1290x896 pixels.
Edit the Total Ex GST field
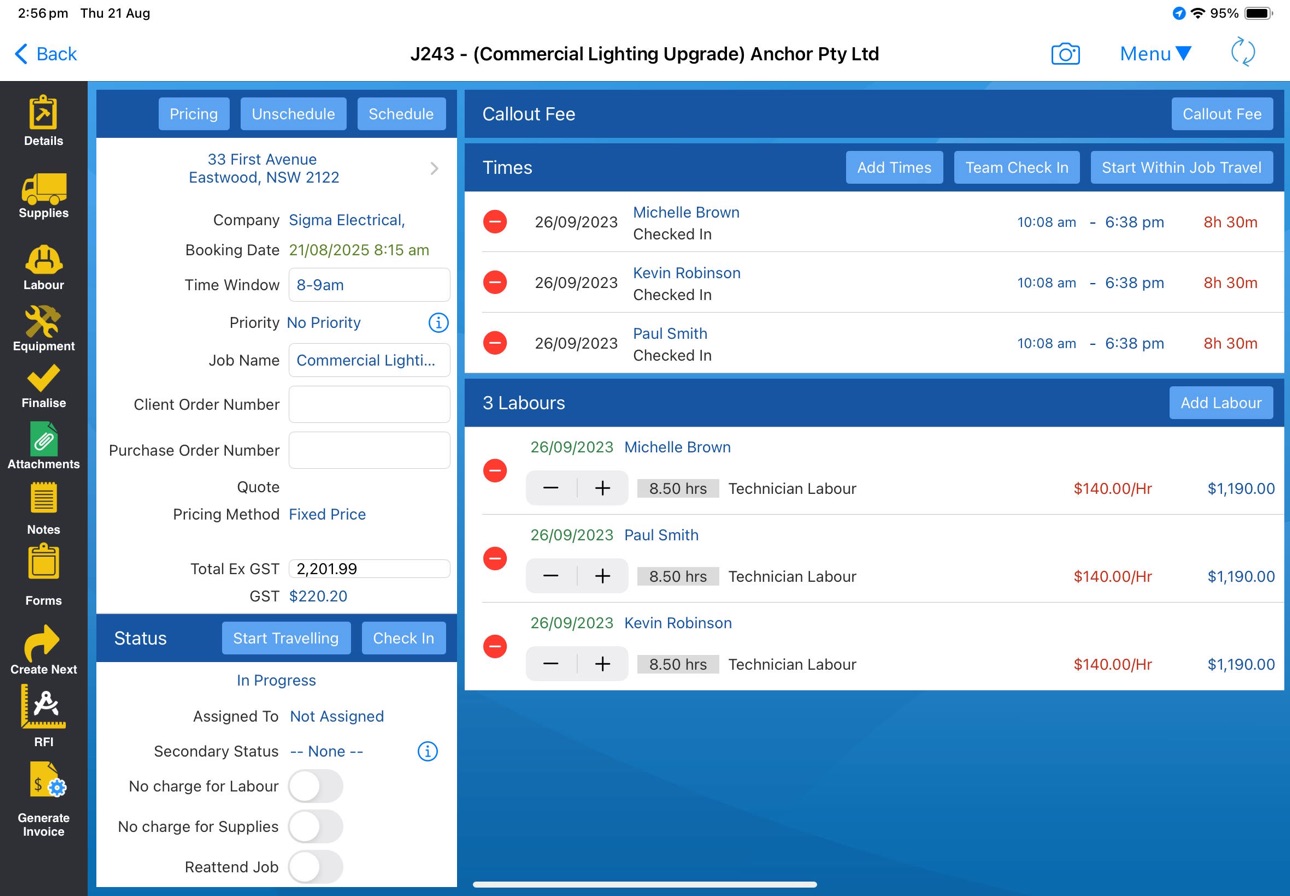pyautogui.click(x=369, y=568)
